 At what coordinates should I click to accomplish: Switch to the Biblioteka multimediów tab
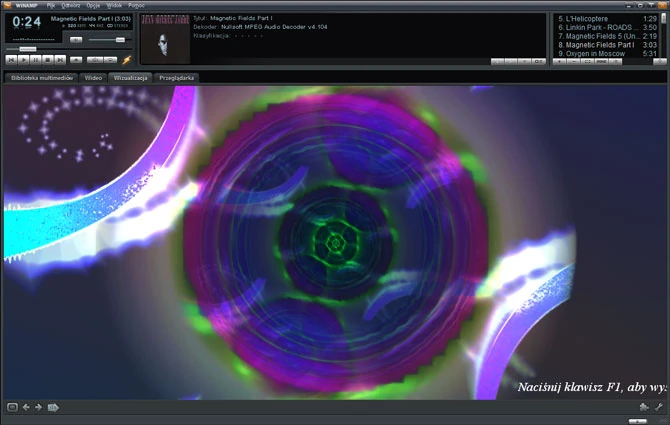click(x=41, y=78)
